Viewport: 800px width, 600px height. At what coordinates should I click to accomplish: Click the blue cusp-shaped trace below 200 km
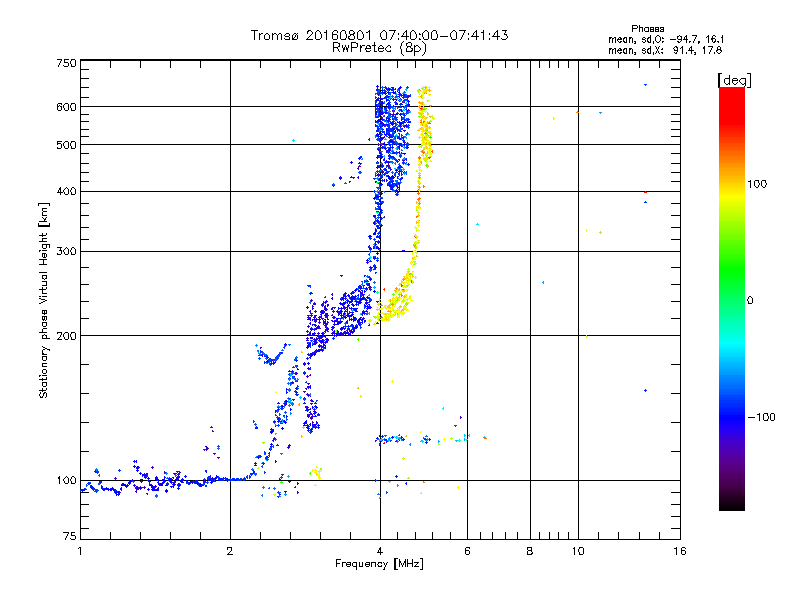pos(272,354)
